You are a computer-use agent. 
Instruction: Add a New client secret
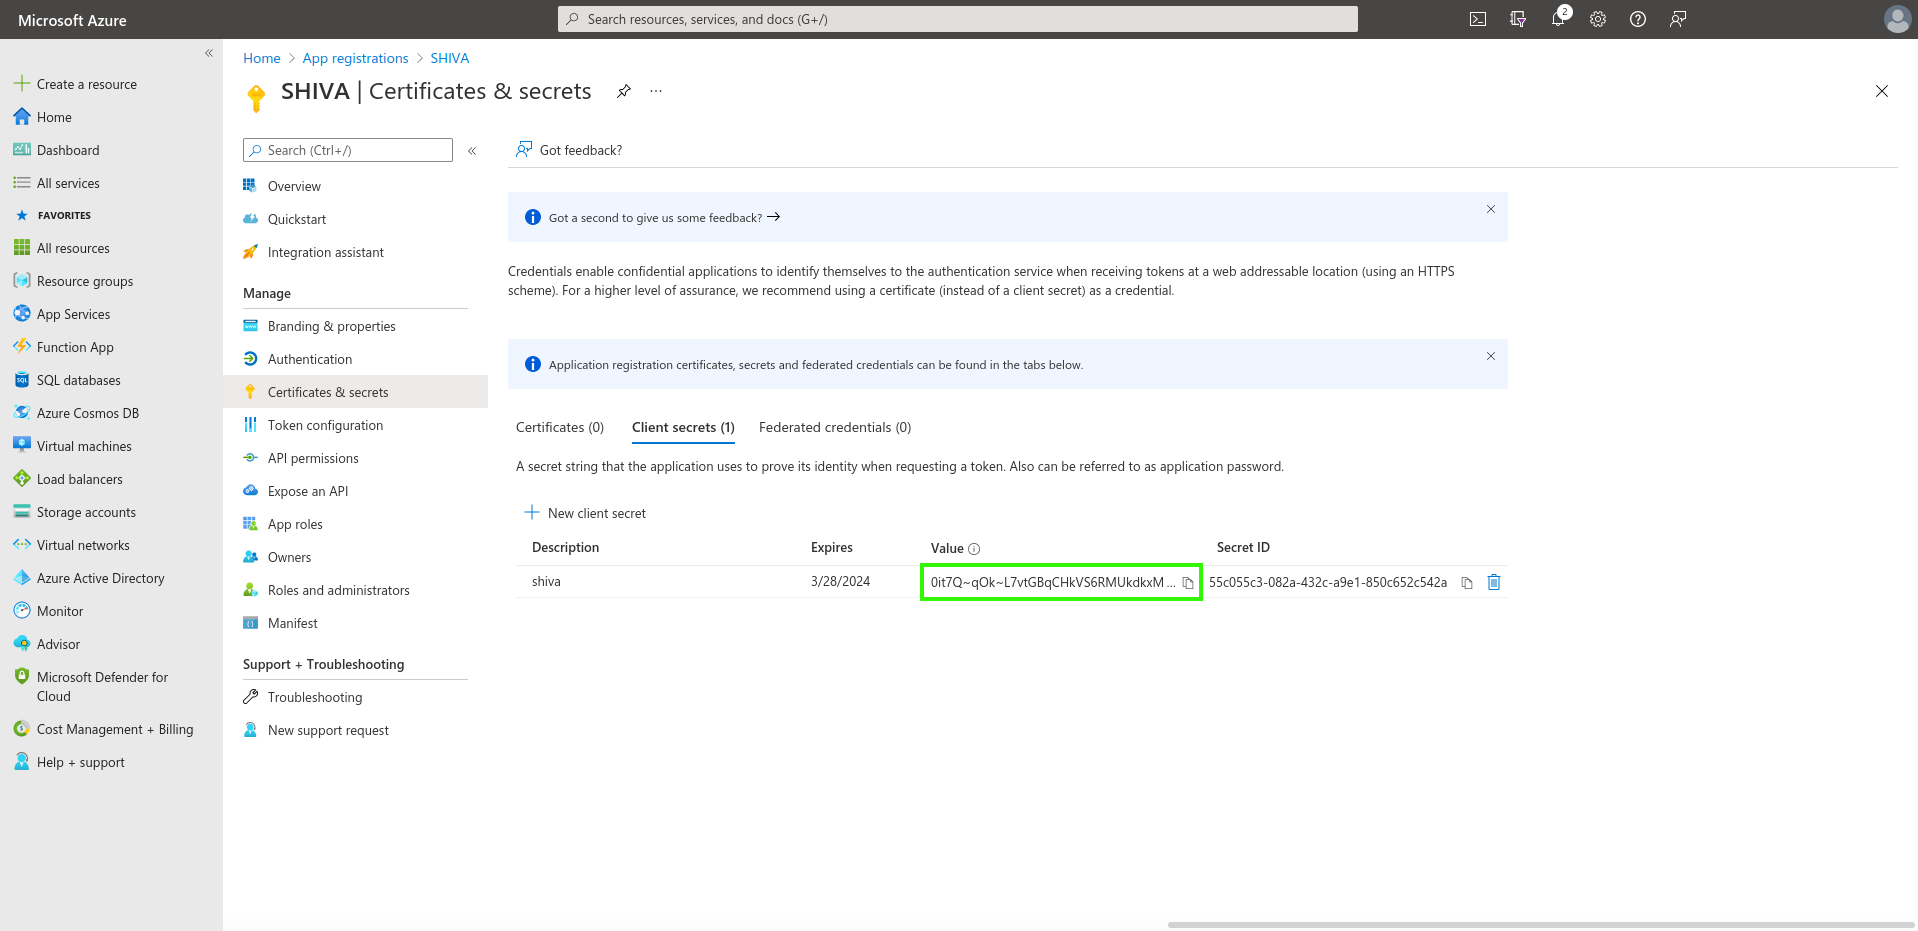(x=586, y=513)
